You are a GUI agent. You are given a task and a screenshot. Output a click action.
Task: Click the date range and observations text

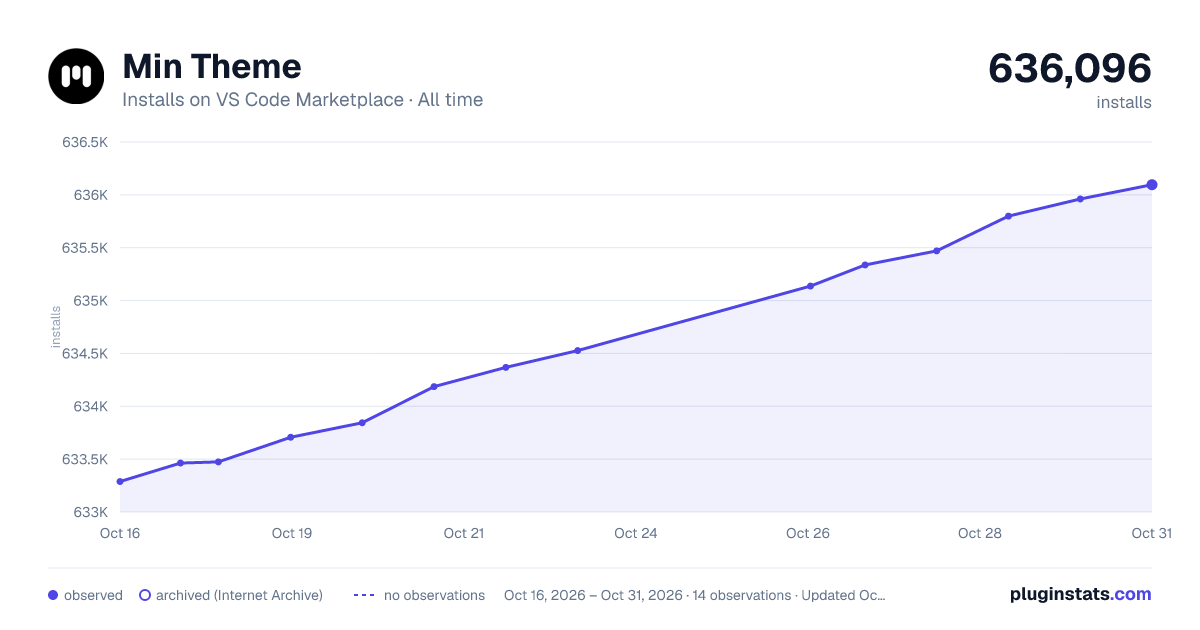695,595
